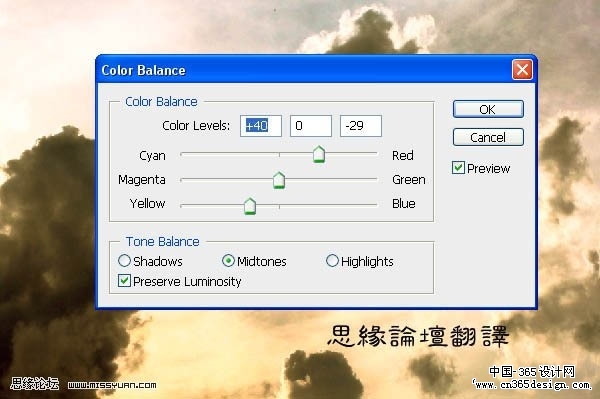Click the Cyan-Red track near the Red end

click(x=367, y=154)
